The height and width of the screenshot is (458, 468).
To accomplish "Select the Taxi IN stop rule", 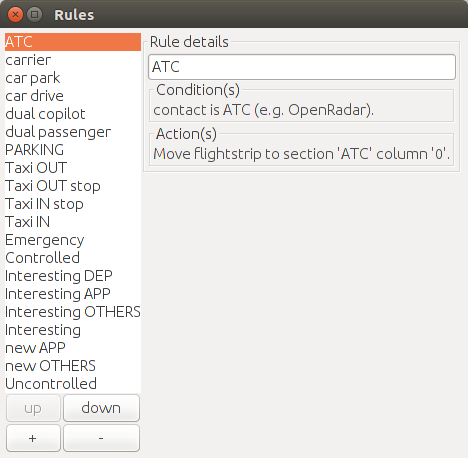I will pos(73,204).
